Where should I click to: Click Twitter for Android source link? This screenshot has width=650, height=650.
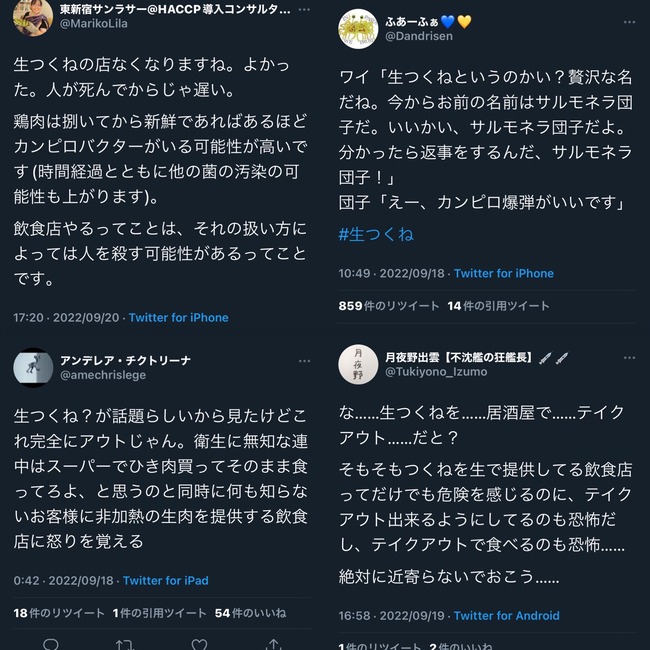(507, 616)
